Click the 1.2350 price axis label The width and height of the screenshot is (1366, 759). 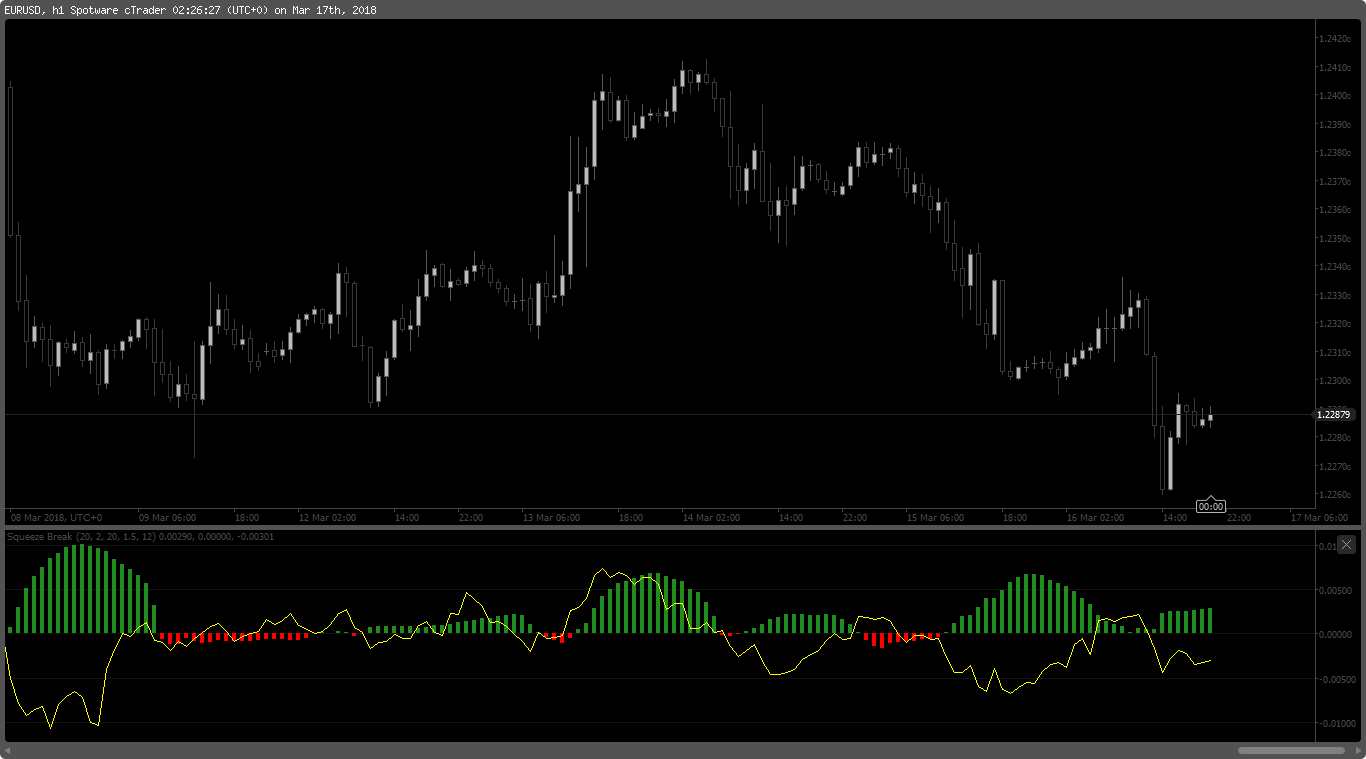[1334, 239]
